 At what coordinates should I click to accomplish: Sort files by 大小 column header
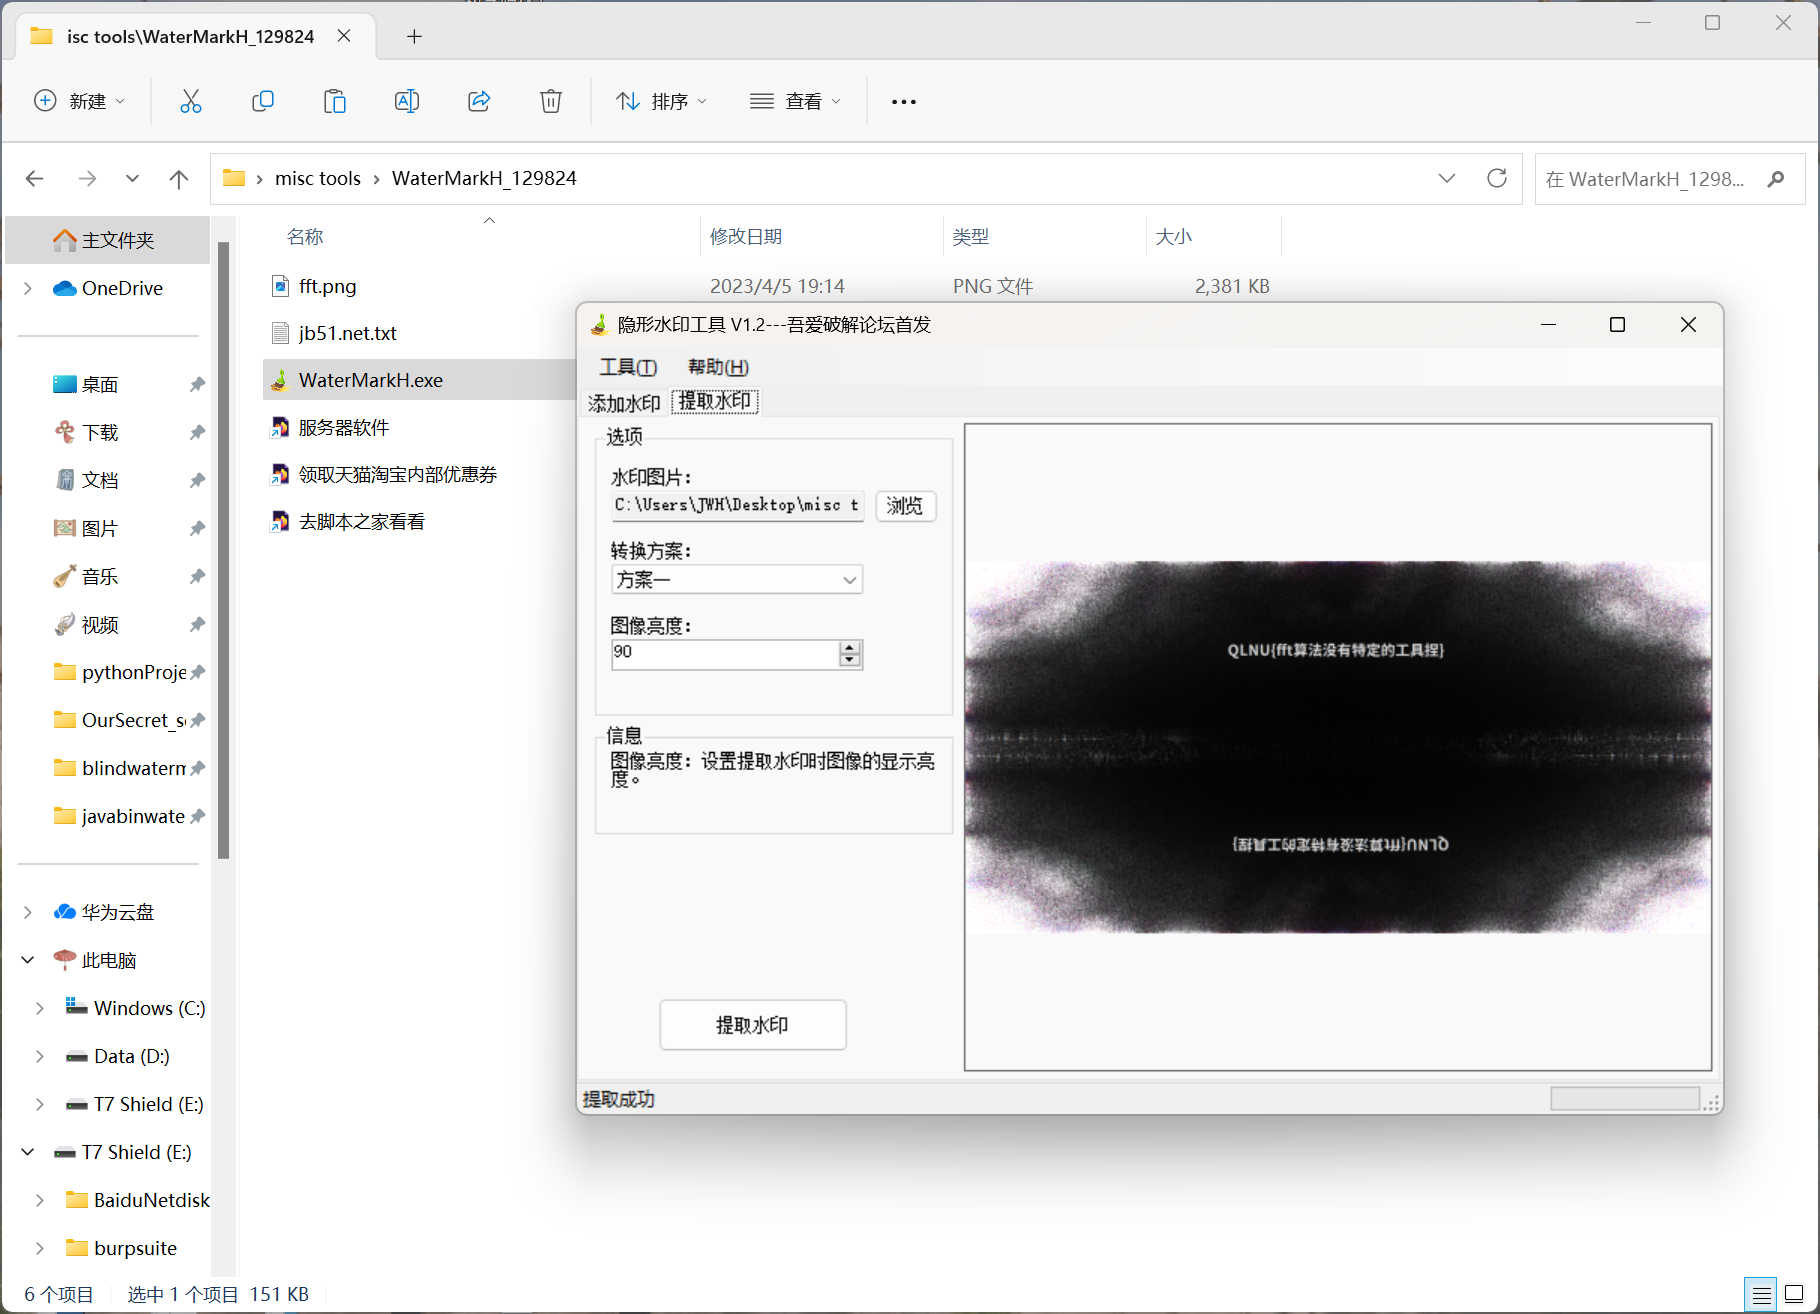[x=1174, y=236]
